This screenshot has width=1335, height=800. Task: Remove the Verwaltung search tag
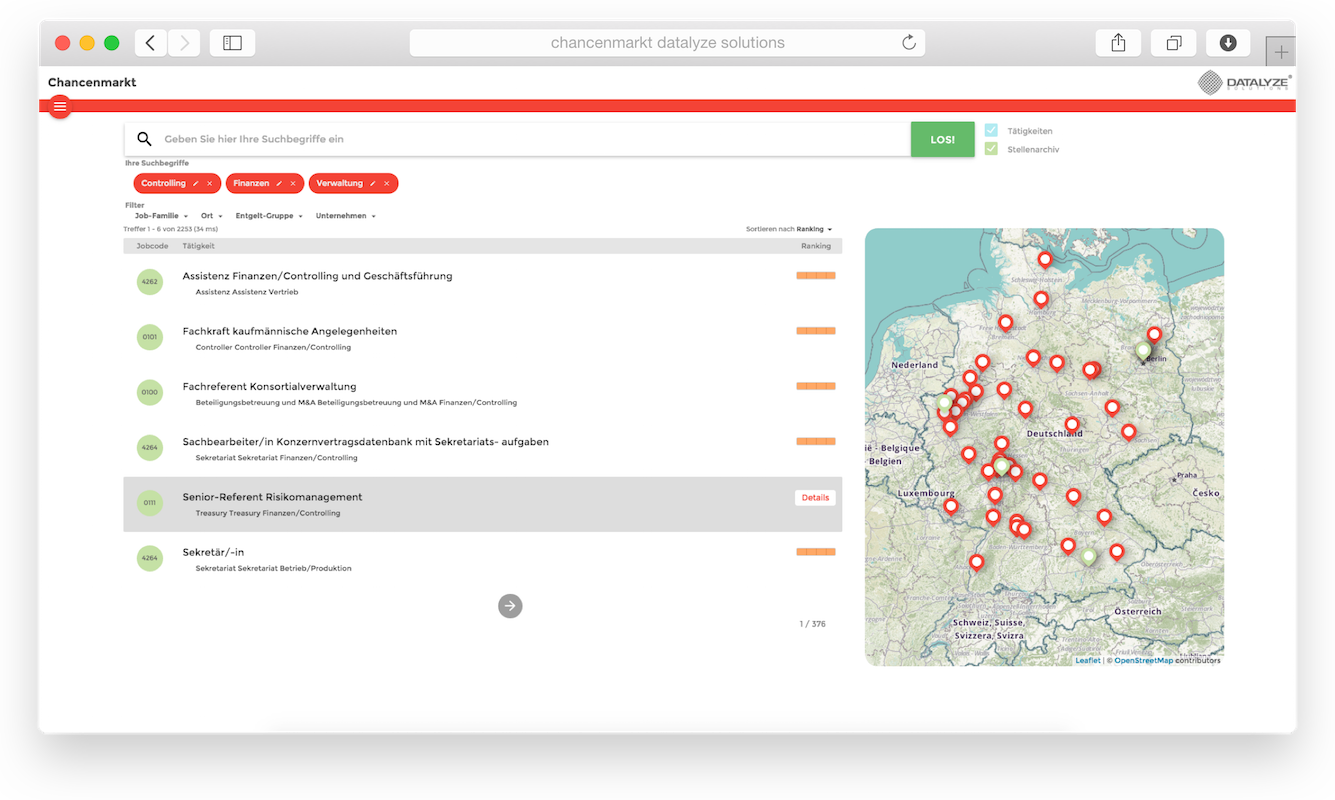(x=386, y=184)
